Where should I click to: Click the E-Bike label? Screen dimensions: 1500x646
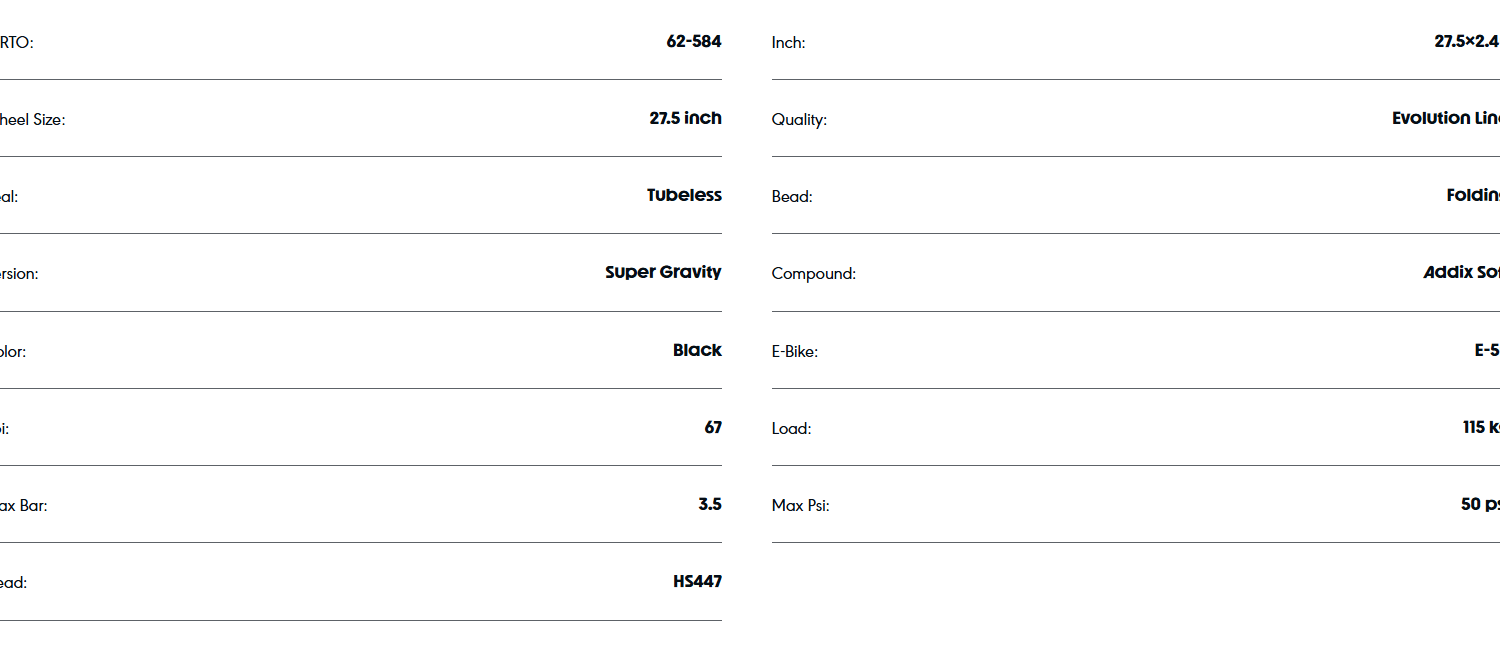click(x=794, y=352)
